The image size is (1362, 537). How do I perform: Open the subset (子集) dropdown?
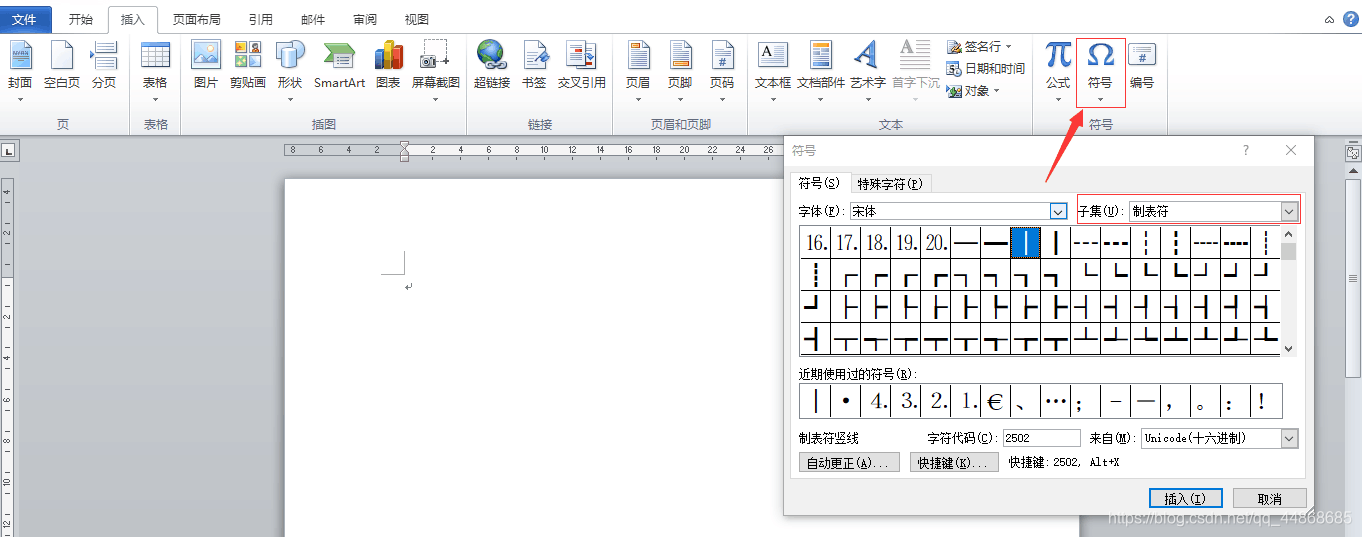[x=1289, y=211]
